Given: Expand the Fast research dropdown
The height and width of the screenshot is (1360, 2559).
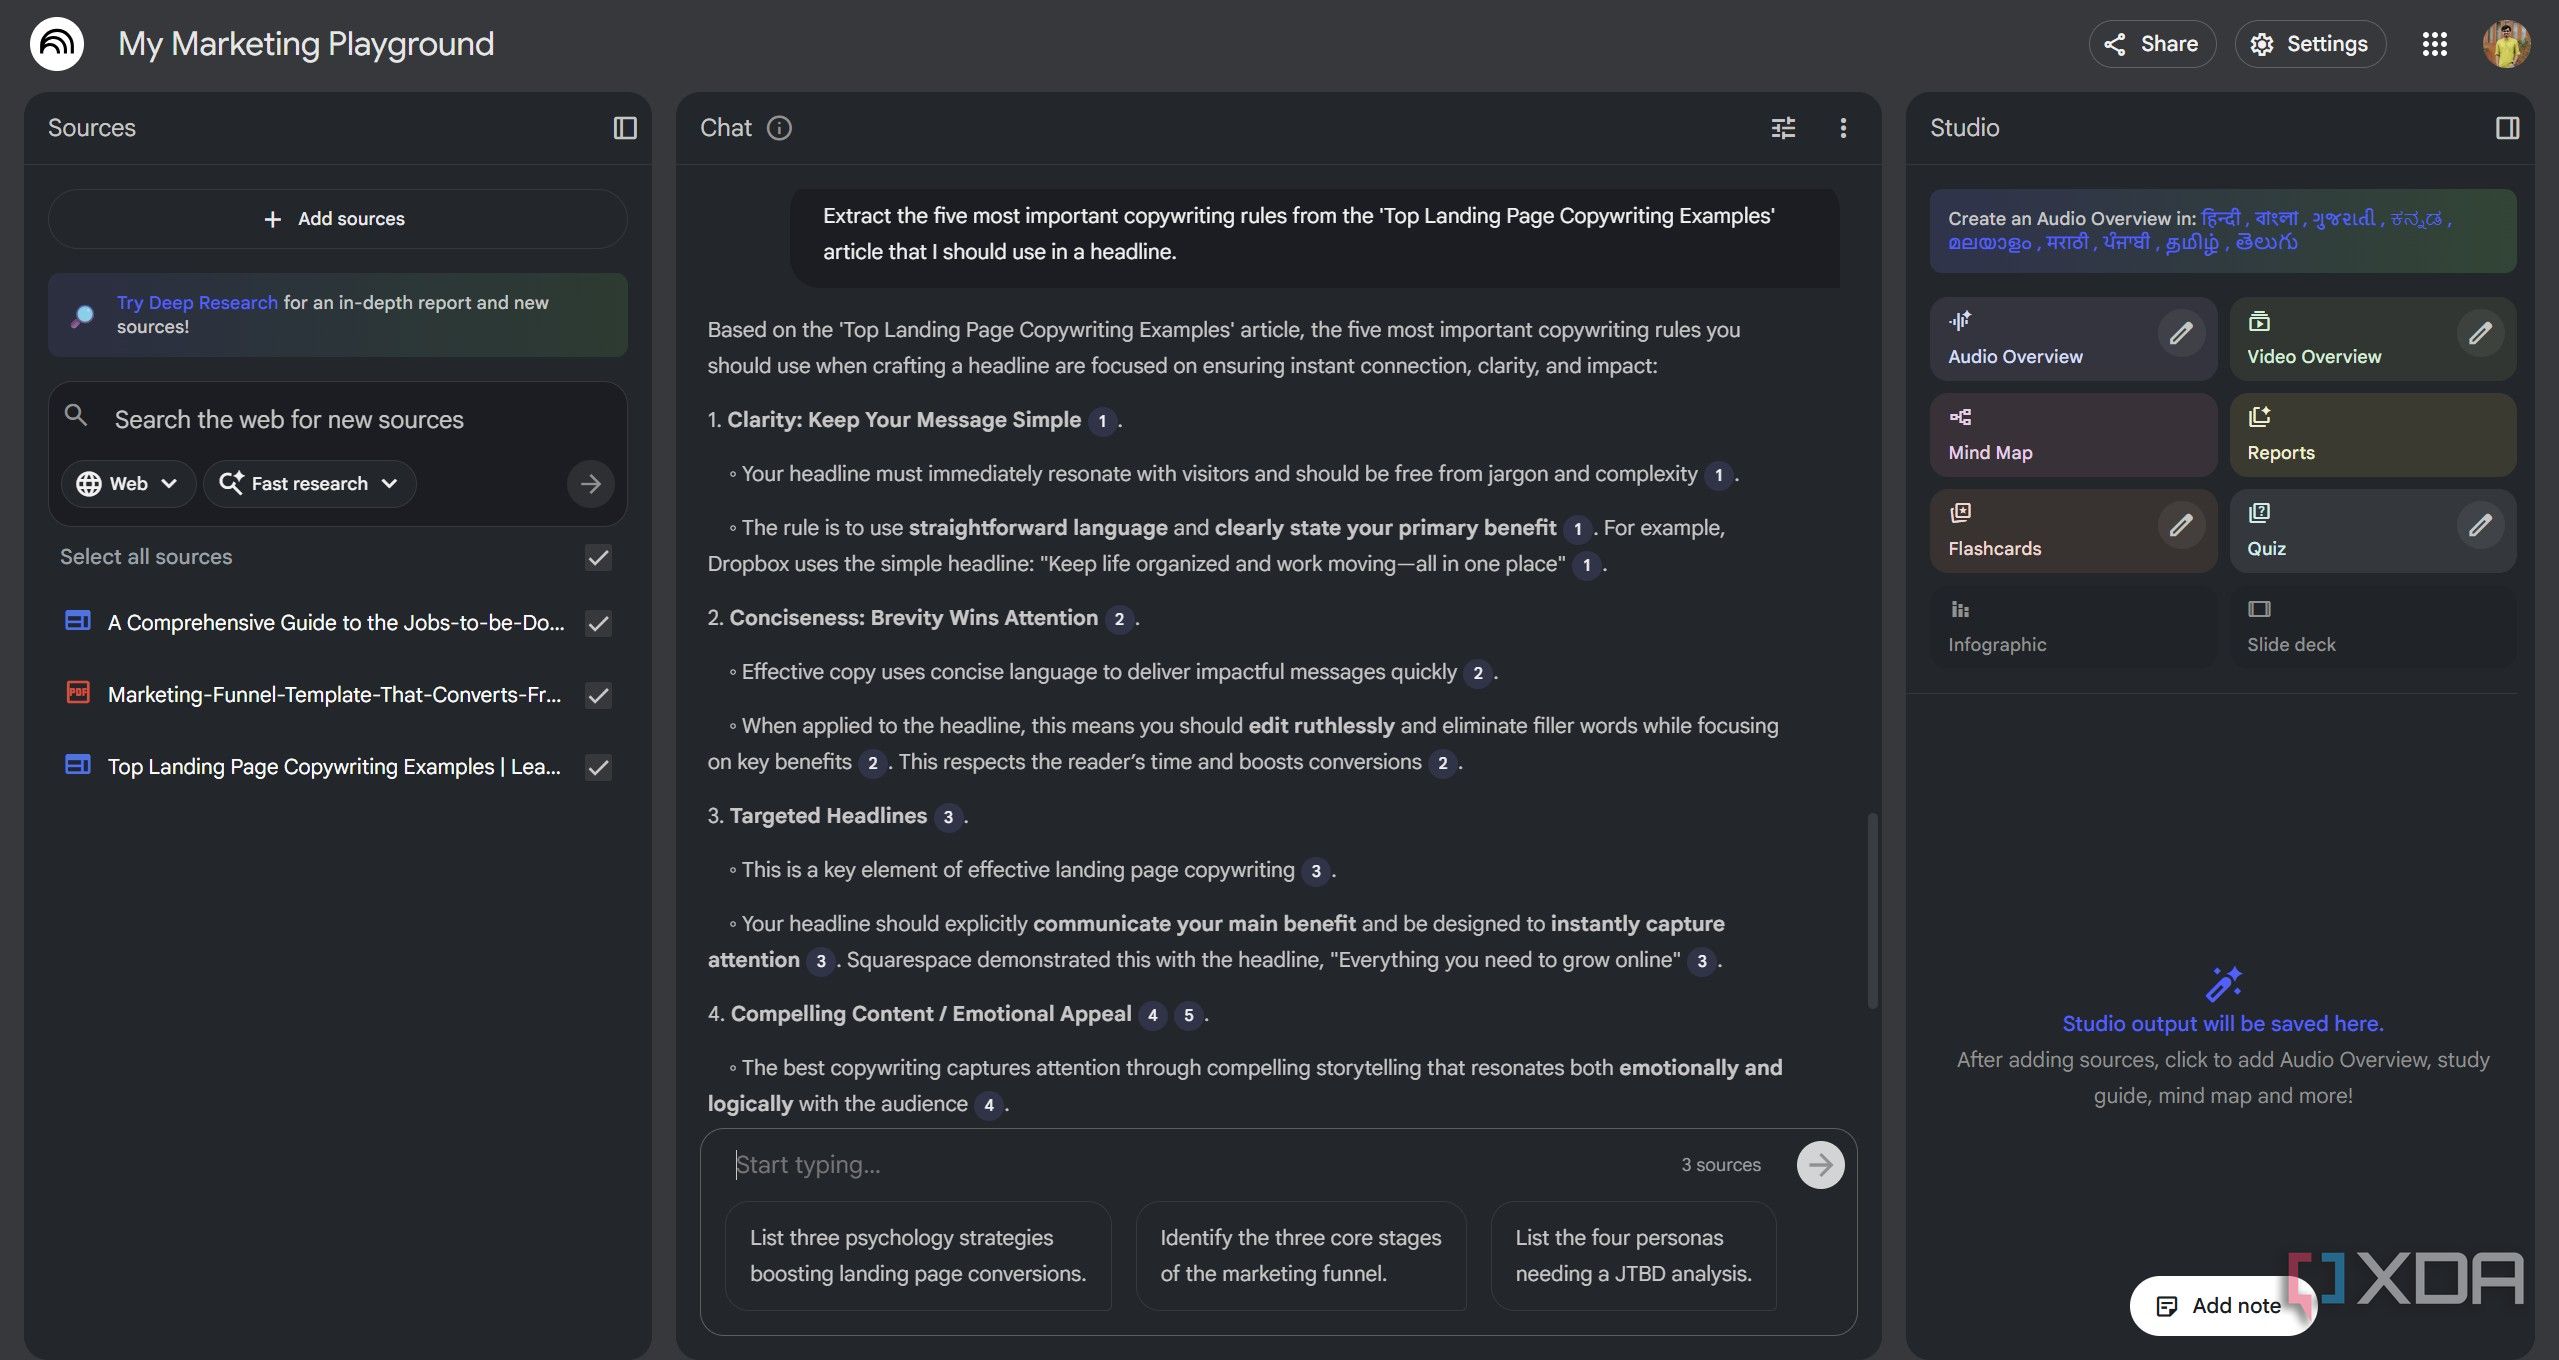Looking at the screenshot, I should click(309, 484).
